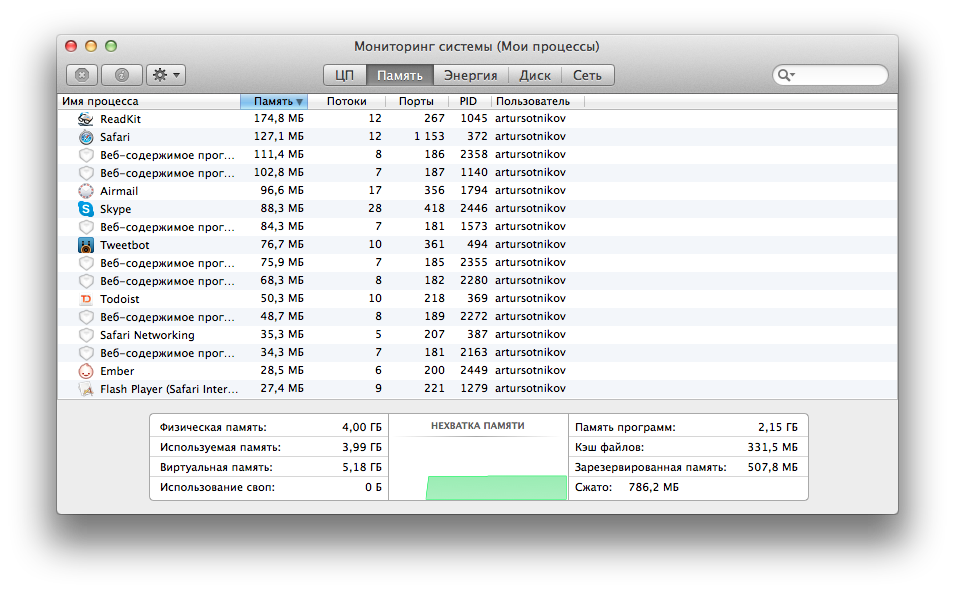Click the 174,8 МБ memory value
Image resolution: width=955 pixels, height=593 pixels.
pos(279,118)
